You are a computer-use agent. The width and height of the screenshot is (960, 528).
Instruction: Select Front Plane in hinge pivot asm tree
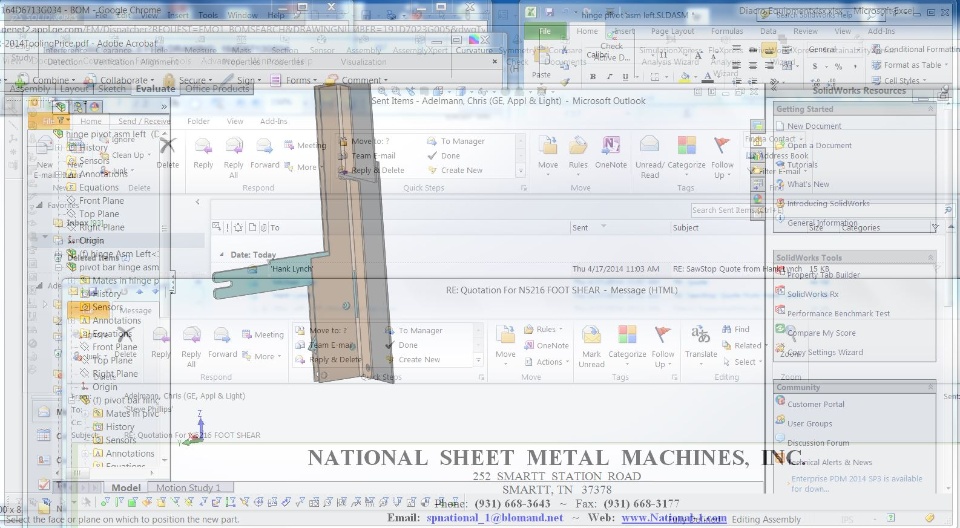101,201
